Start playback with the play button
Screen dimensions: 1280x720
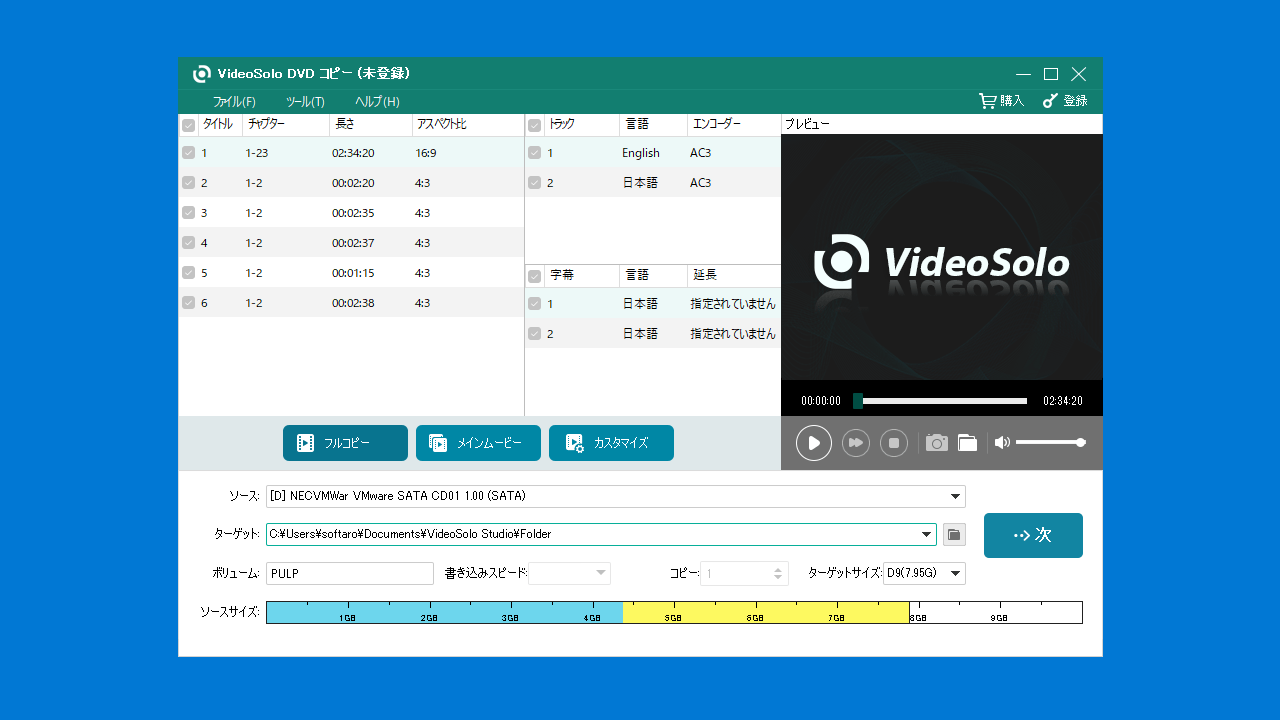[814, 443]
